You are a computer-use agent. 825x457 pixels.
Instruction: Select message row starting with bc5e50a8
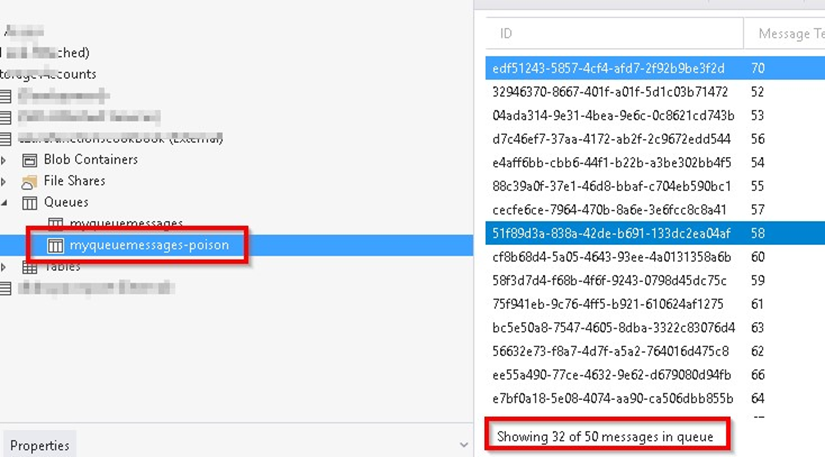tap(608, 327)
